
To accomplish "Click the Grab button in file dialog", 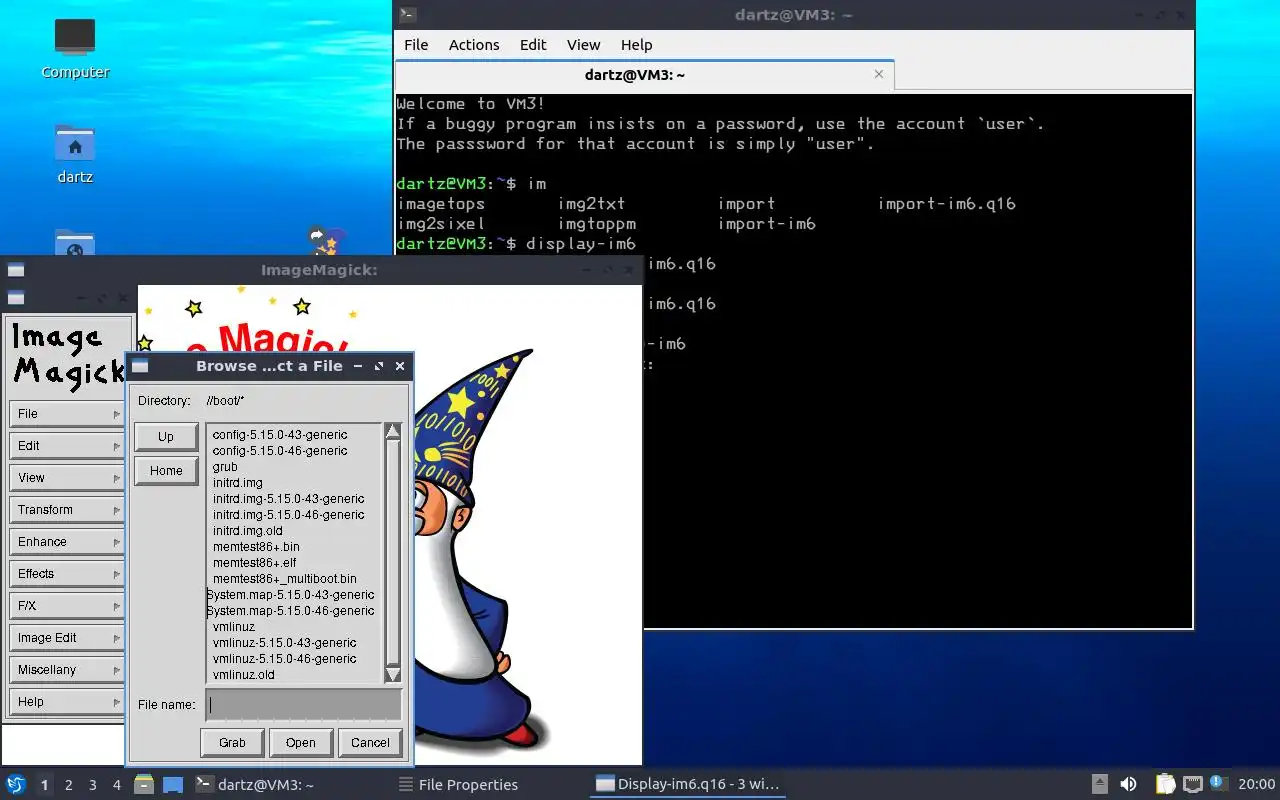I will point(232,743).
